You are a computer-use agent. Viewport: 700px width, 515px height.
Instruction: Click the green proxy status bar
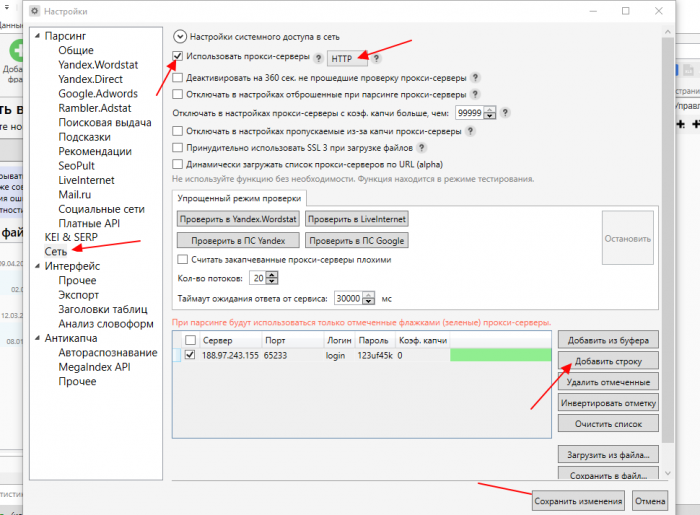click(500, 355)
